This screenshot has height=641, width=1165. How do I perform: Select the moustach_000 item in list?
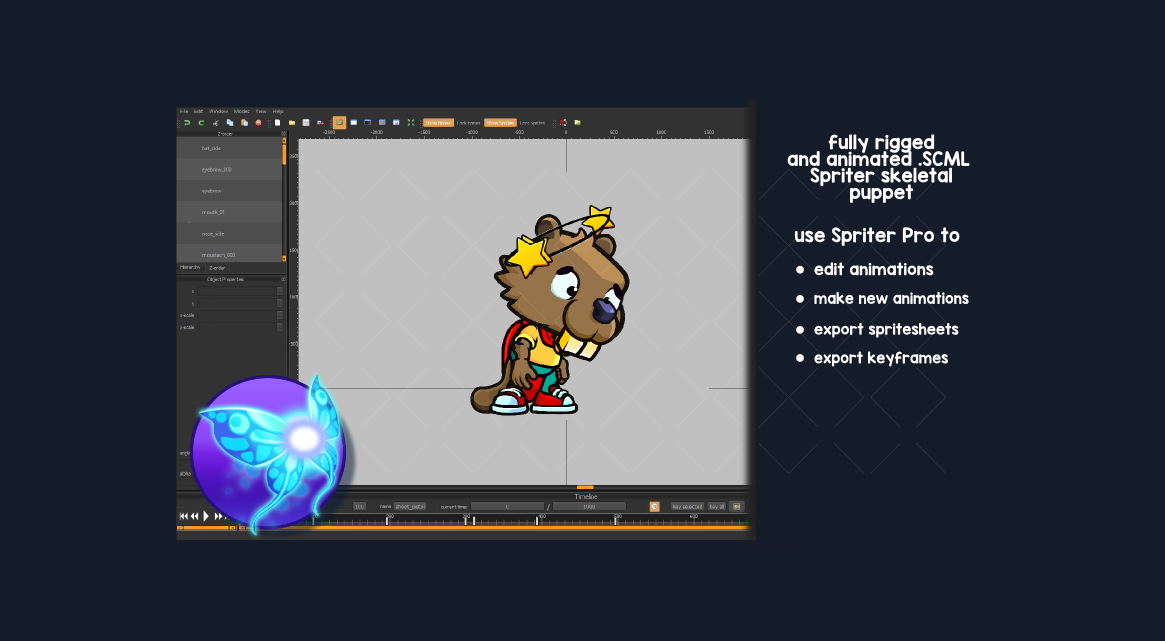click(x=229, y=254)
